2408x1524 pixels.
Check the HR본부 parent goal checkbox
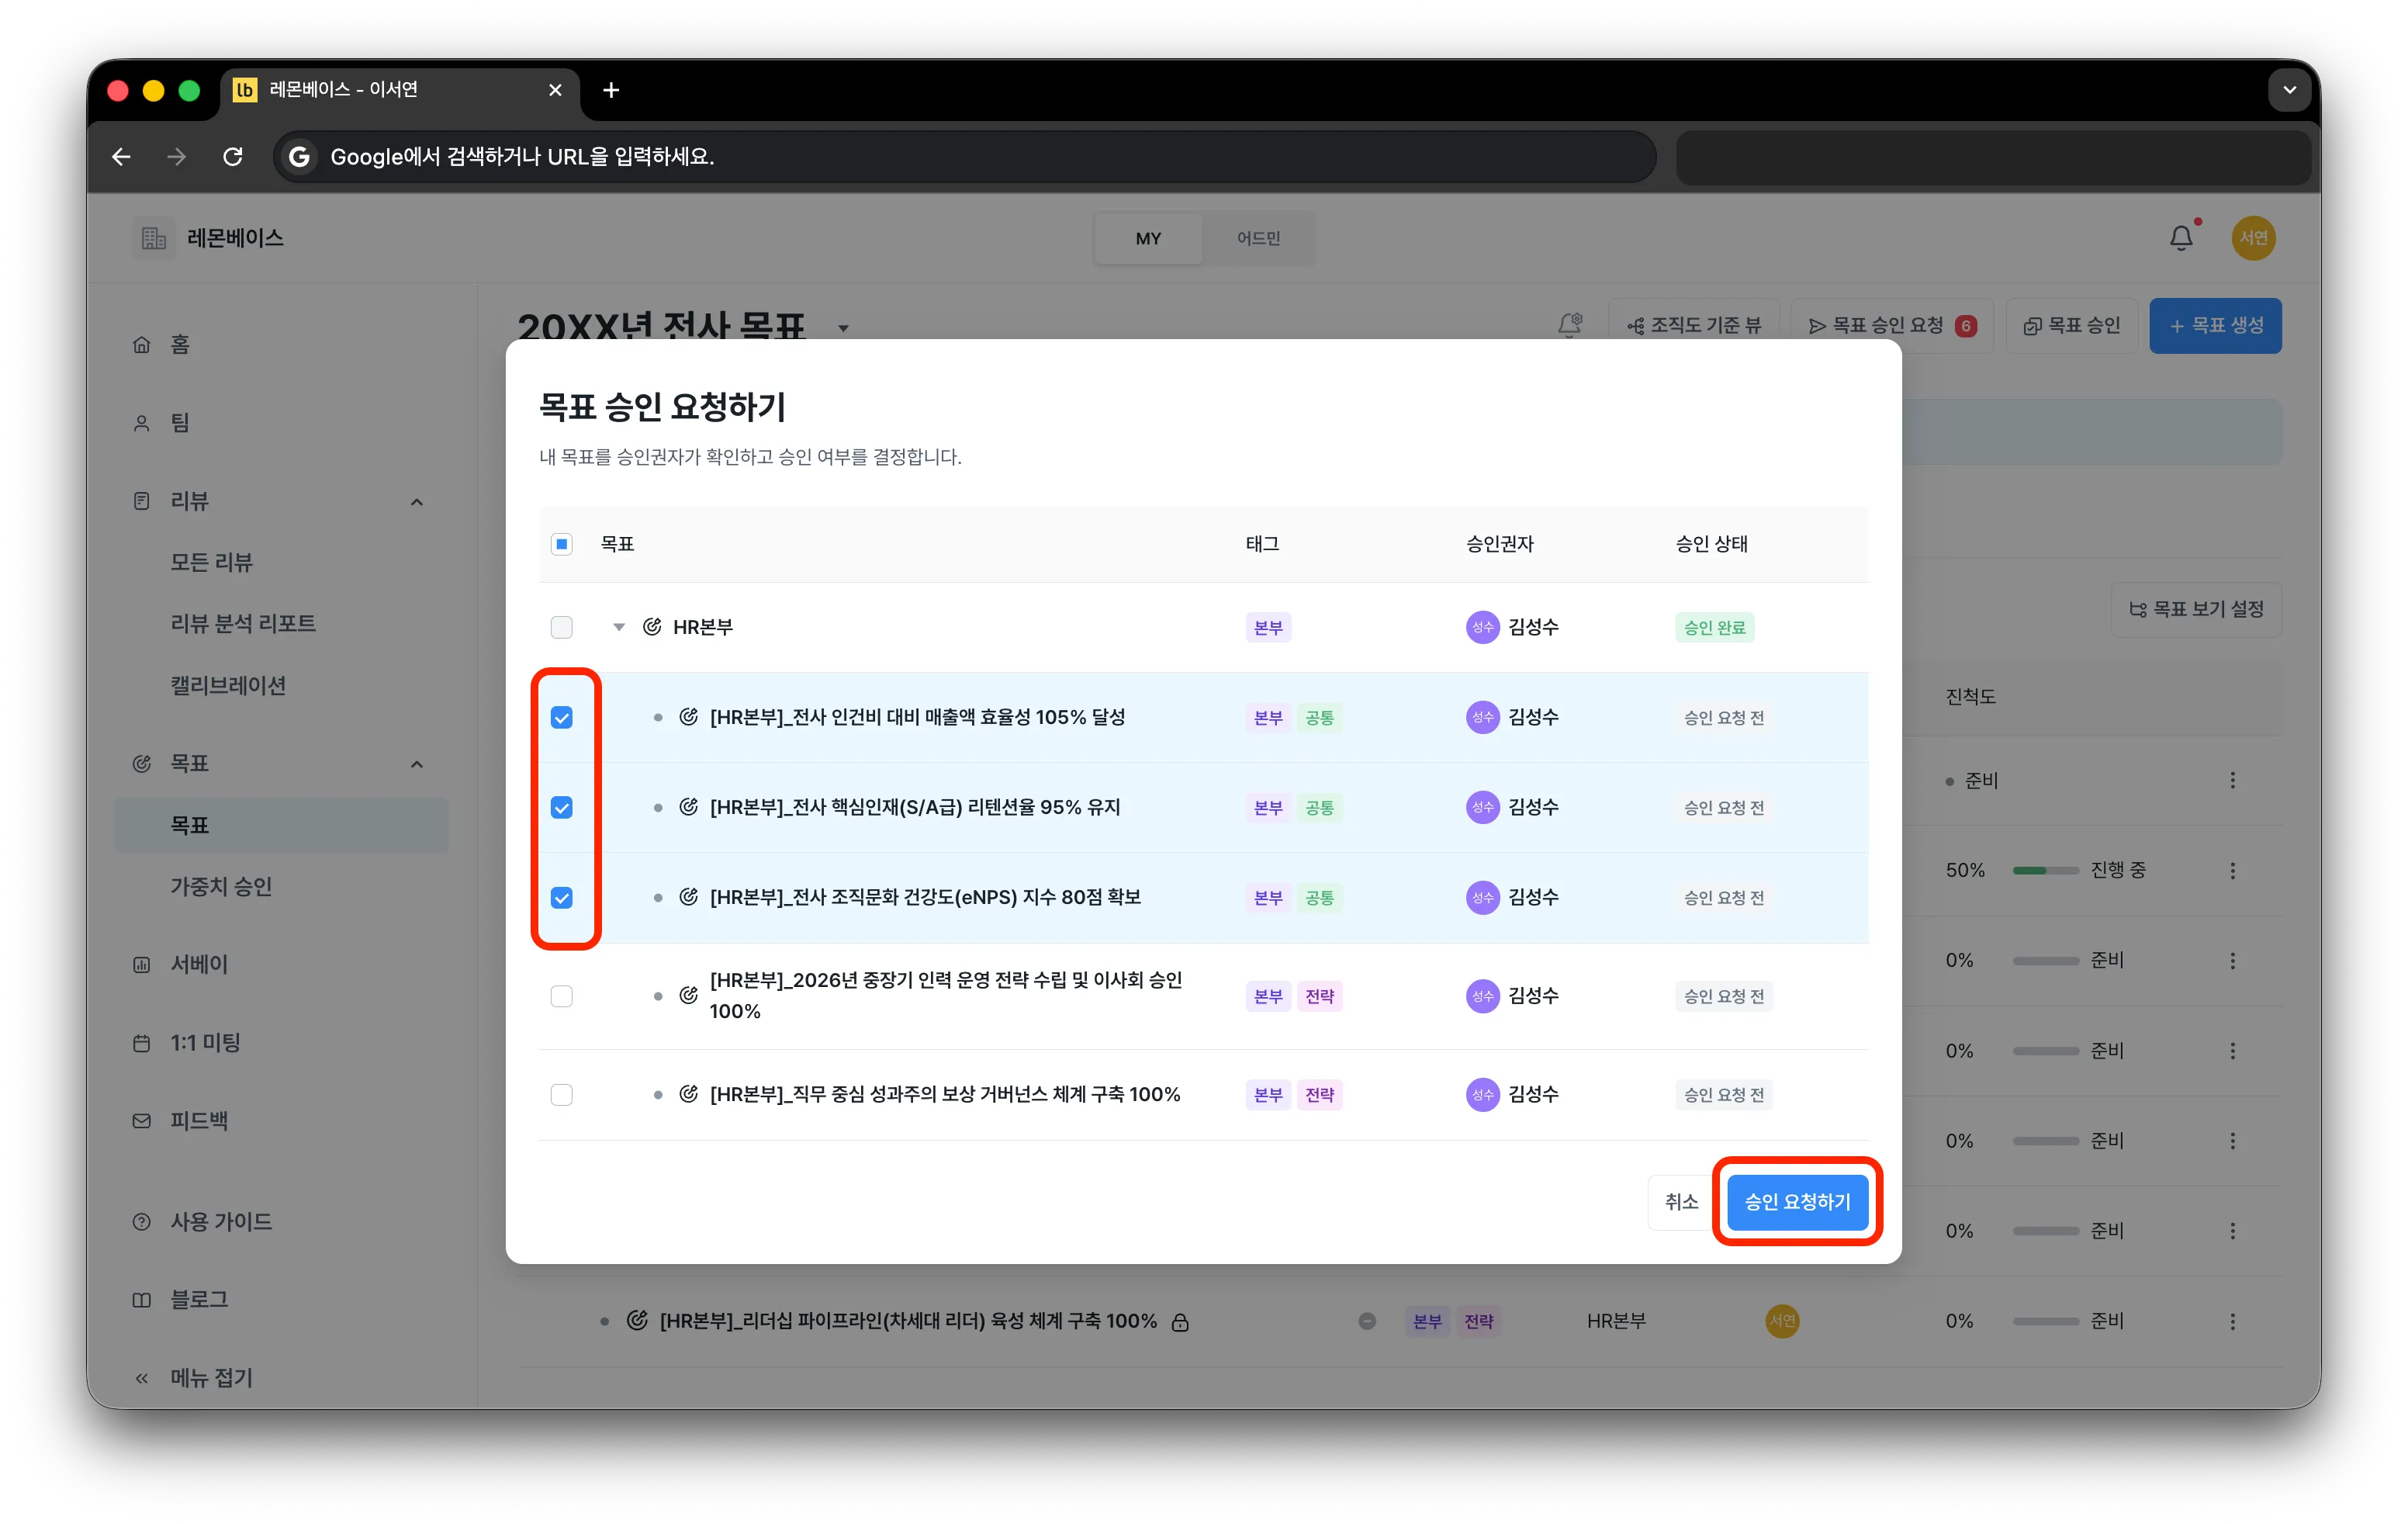(562, 627)
